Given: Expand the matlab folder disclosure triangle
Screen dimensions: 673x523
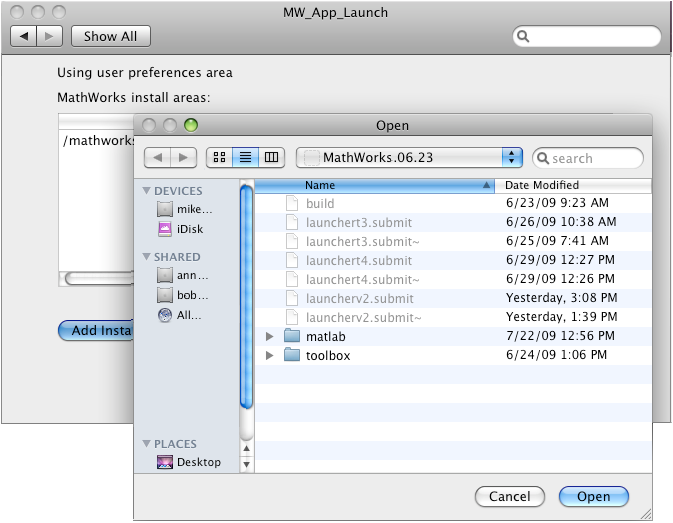Looking at the screenshot, I should 270,337.
